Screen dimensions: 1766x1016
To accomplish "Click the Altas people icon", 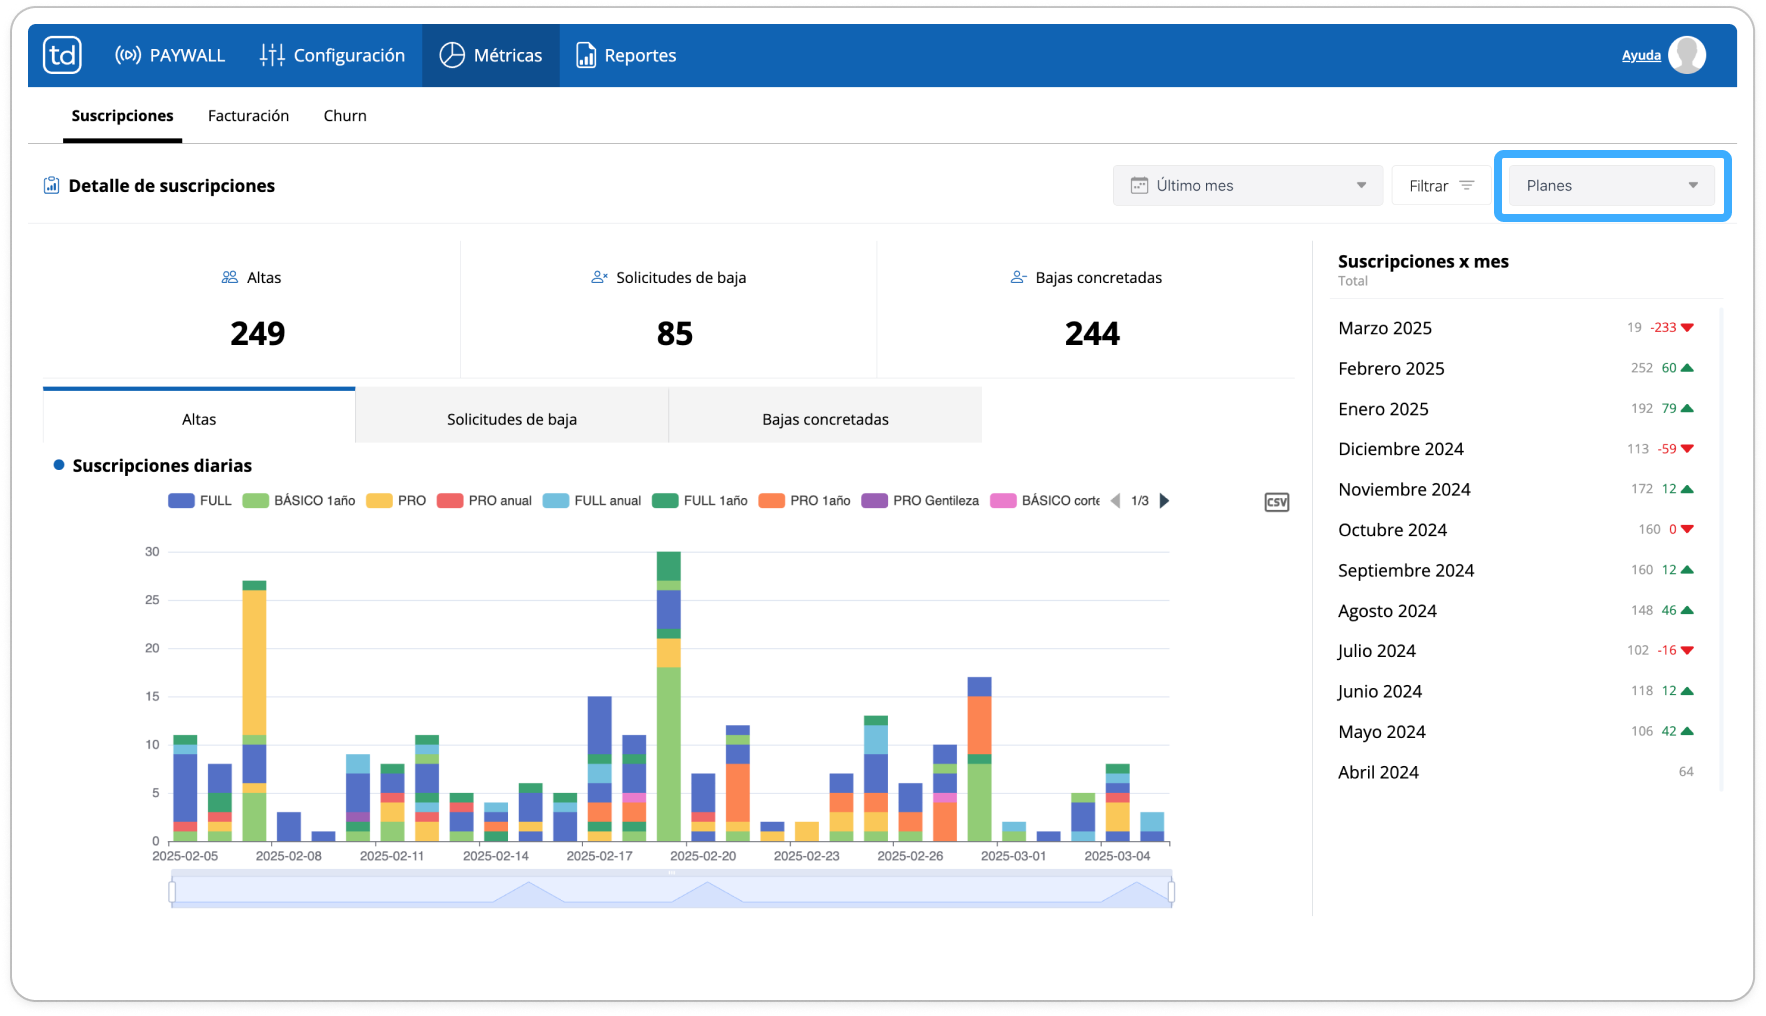I will point(230,277).
